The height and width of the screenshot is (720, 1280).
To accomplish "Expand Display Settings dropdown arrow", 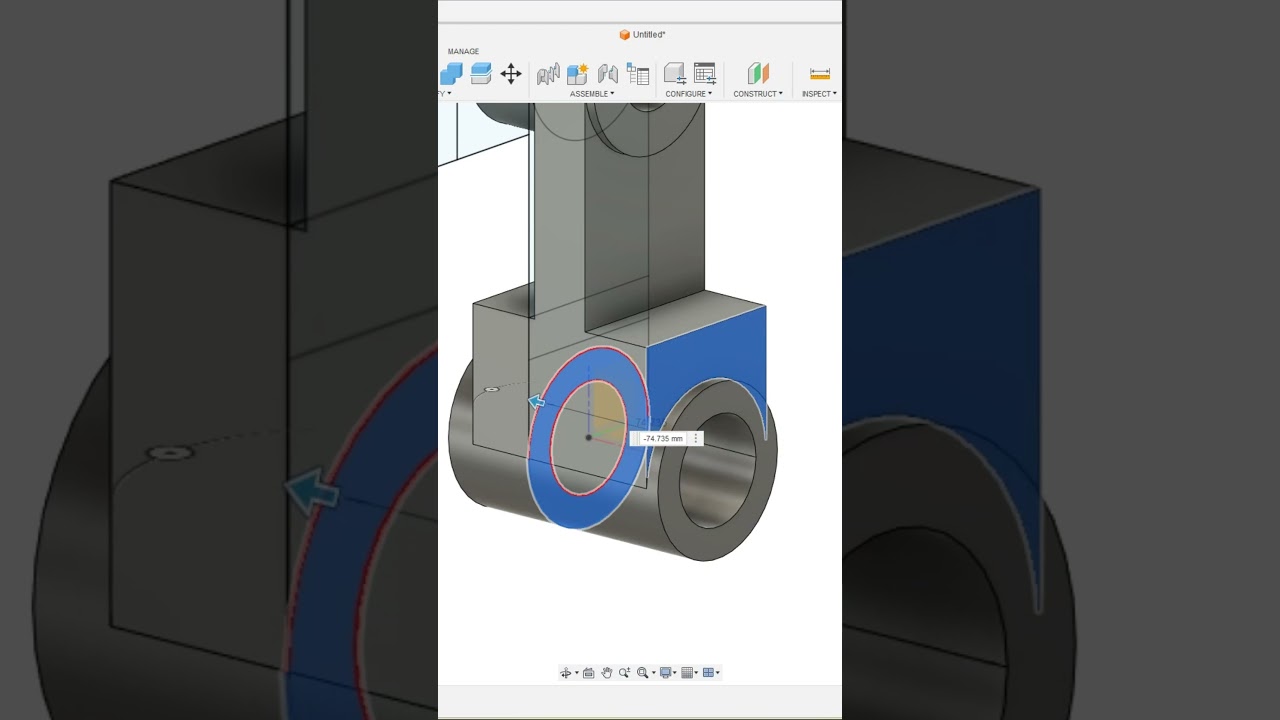I will click(x=675, y=673).
